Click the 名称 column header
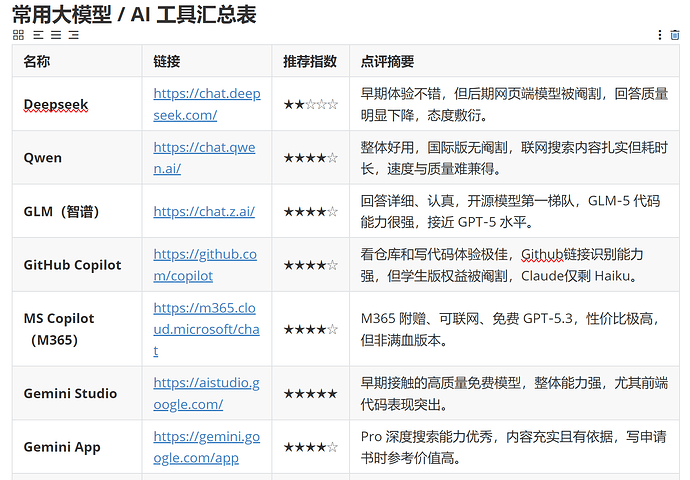 click(77, 61)
